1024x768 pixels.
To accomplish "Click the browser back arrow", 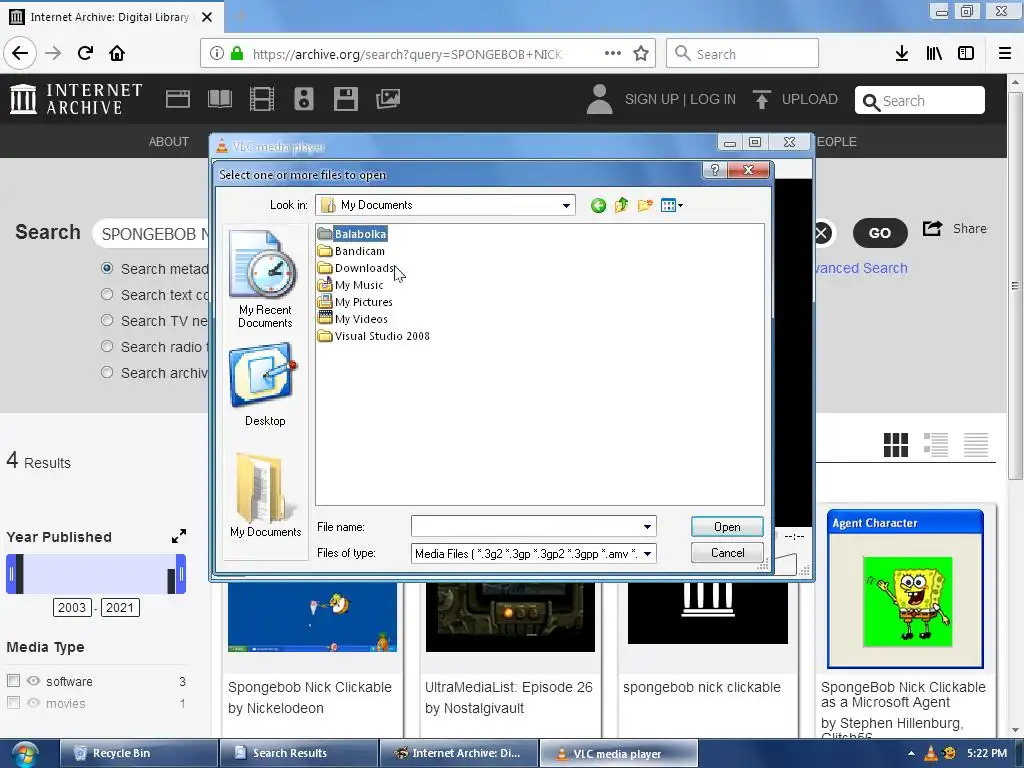I will click(20, 53).
